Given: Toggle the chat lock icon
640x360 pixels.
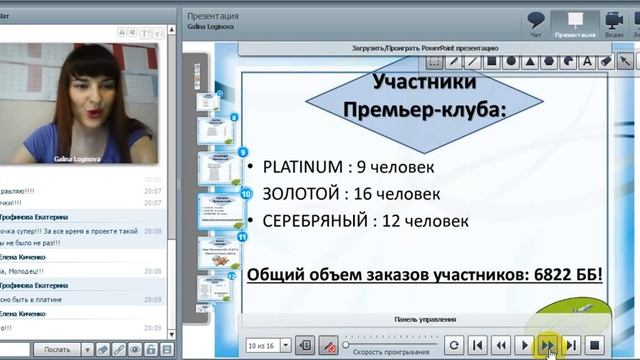Looking at the screenshot, I should 151,350.
